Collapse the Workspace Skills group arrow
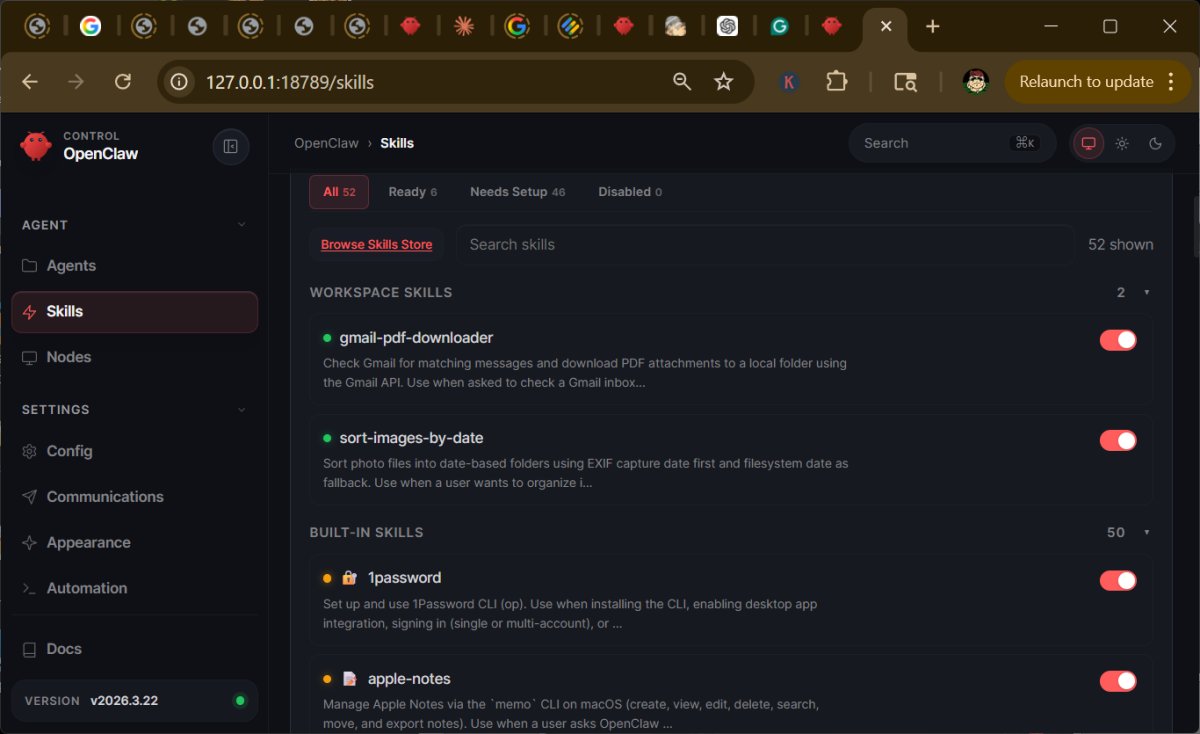The image size is (1200, 734). click(x=1146, y=293)
